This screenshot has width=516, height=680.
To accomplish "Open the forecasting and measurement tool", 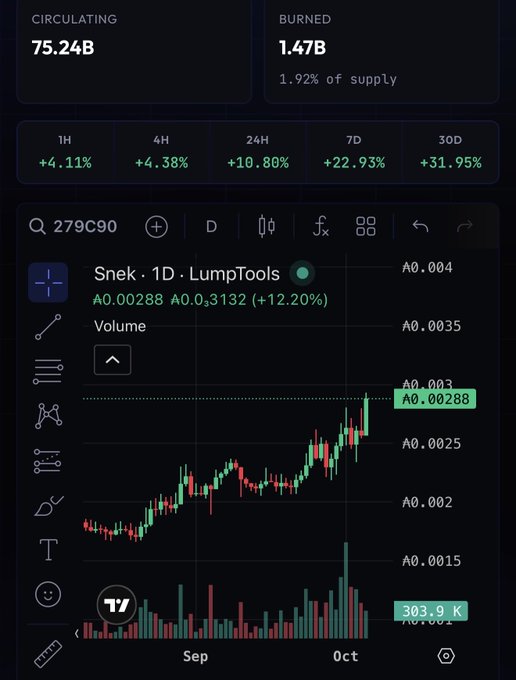I will click(48, 461).
